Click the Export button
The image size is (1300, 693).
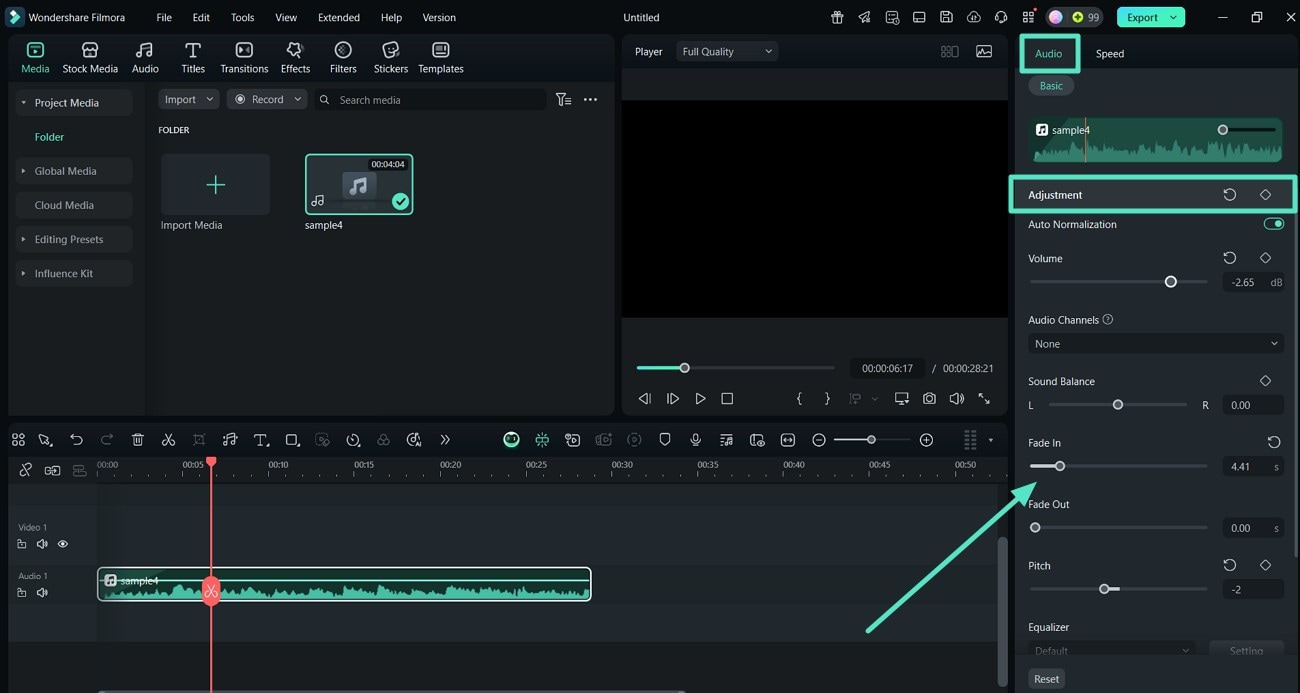click(1150, 17)
